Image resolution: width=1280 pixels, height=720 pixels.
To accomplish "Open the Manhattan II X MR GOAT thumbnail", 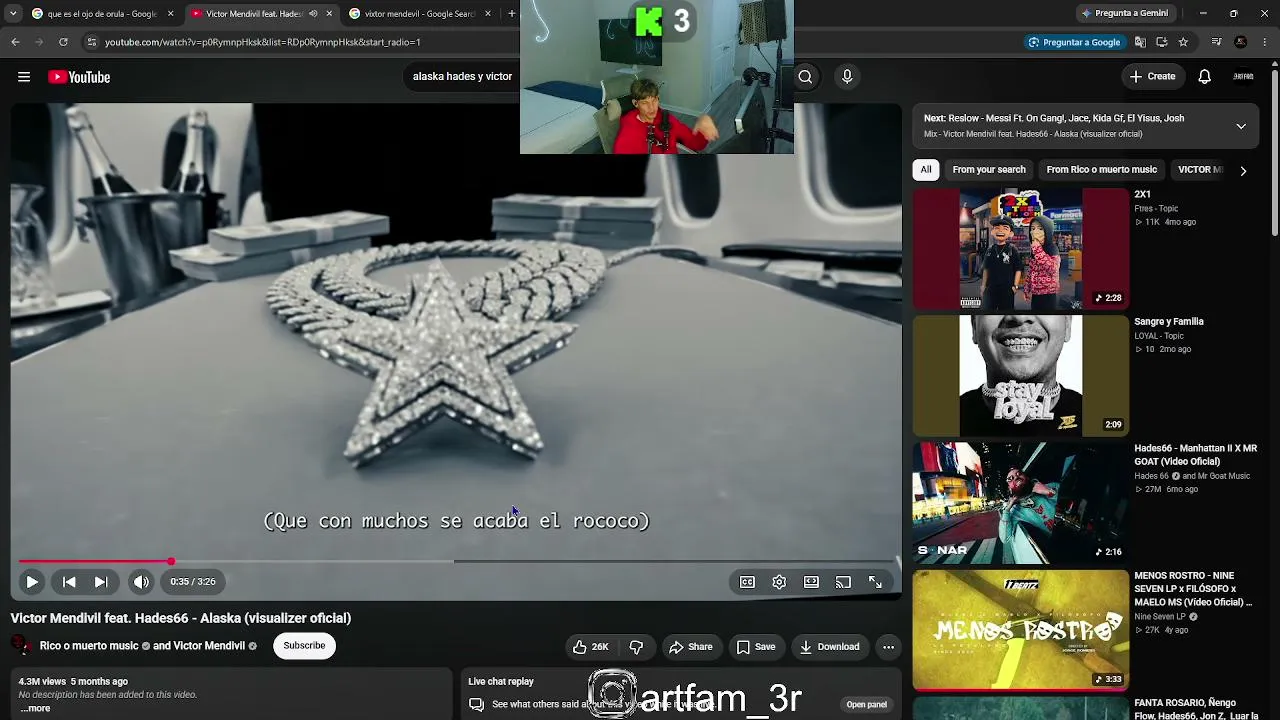I will [x=1020, y=503].
